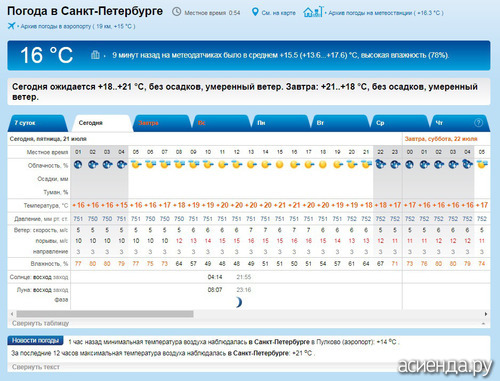Viewport: 500px width, 381px height.
Task: Click the sunrise time 04:14
Action: click(215, 277)
